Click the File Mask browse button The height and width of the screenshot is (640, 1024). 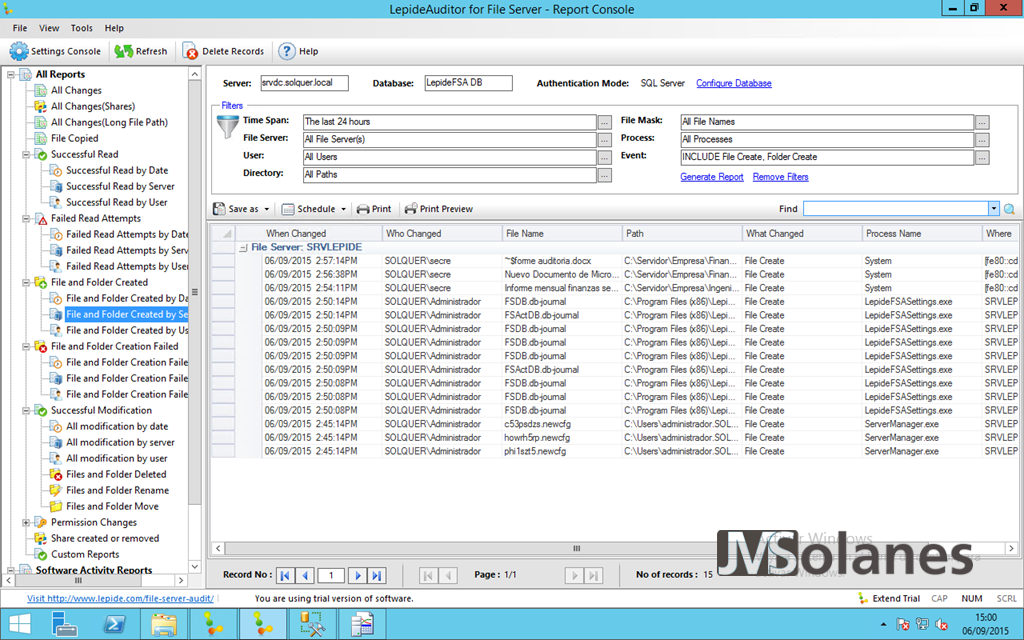[982, 122]
